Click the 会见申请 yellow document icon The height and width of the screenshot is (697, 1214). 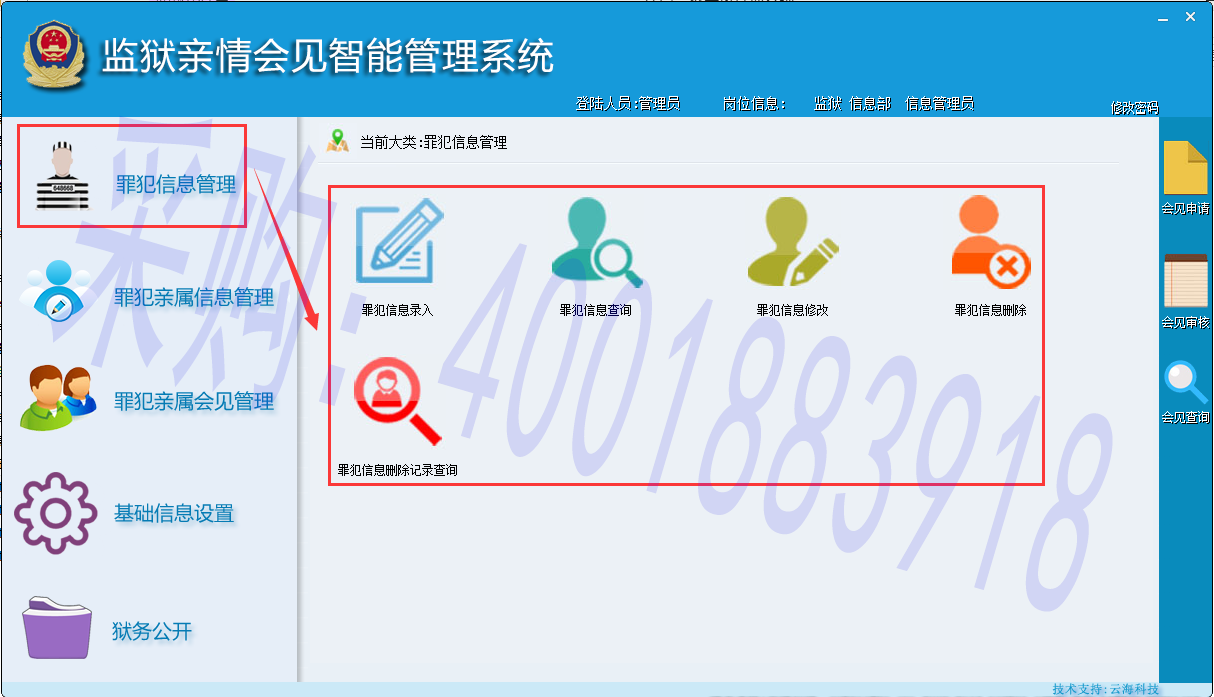point(1185,168)
